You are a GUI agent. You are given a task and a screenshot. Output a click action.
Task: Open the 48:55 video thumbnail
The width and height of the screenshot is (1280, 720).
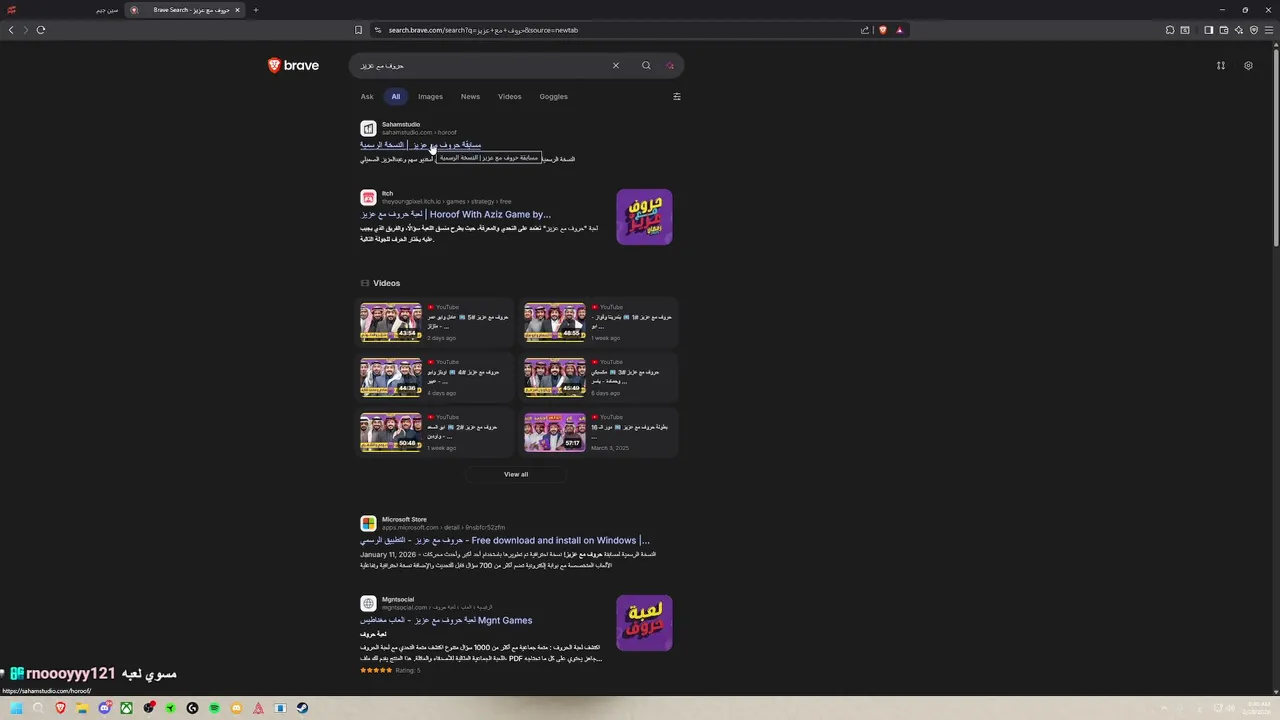coord(555,322)
